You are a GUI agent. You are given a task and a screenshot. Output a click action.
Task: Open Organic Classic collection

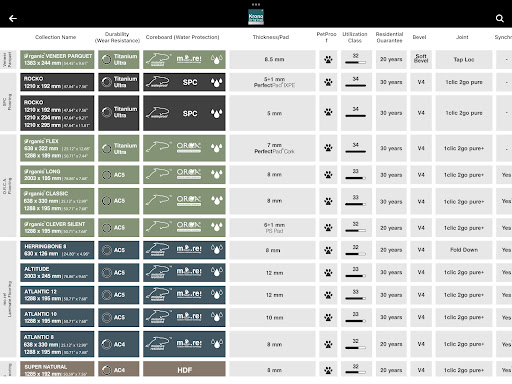57,201
